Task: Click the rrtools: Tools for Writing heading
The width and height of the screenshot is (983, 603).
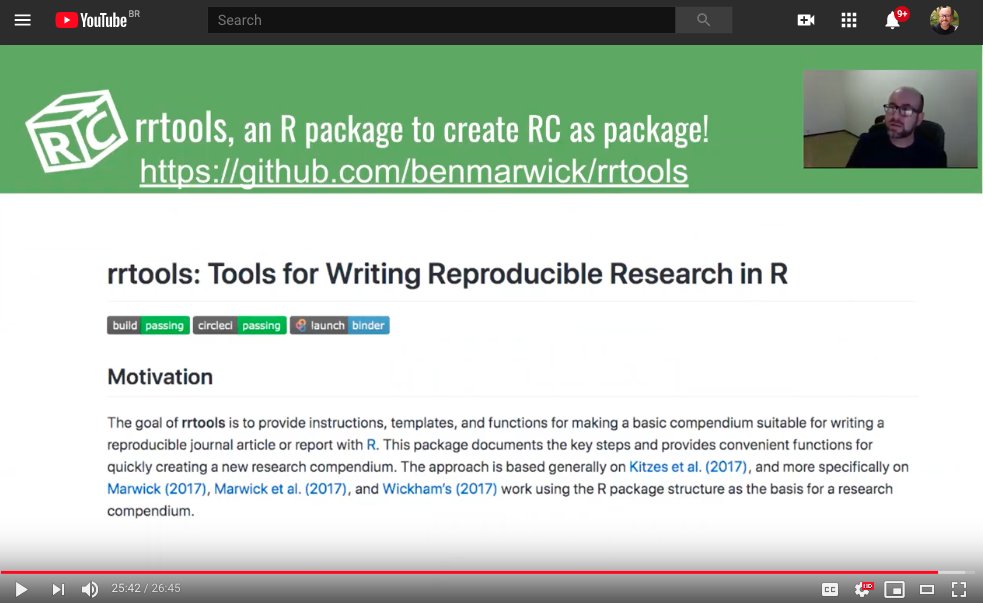Action: 447,274
